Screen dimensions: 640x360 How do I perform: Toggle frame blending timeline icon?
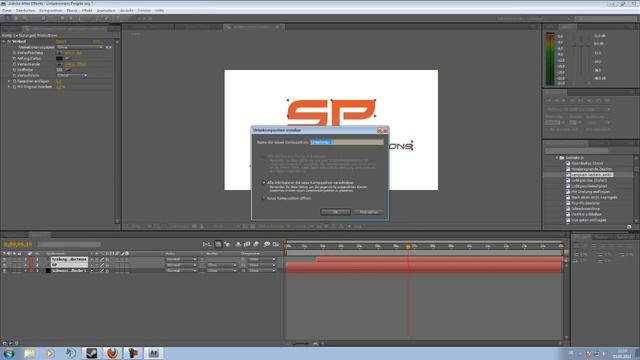pos(247,244)
